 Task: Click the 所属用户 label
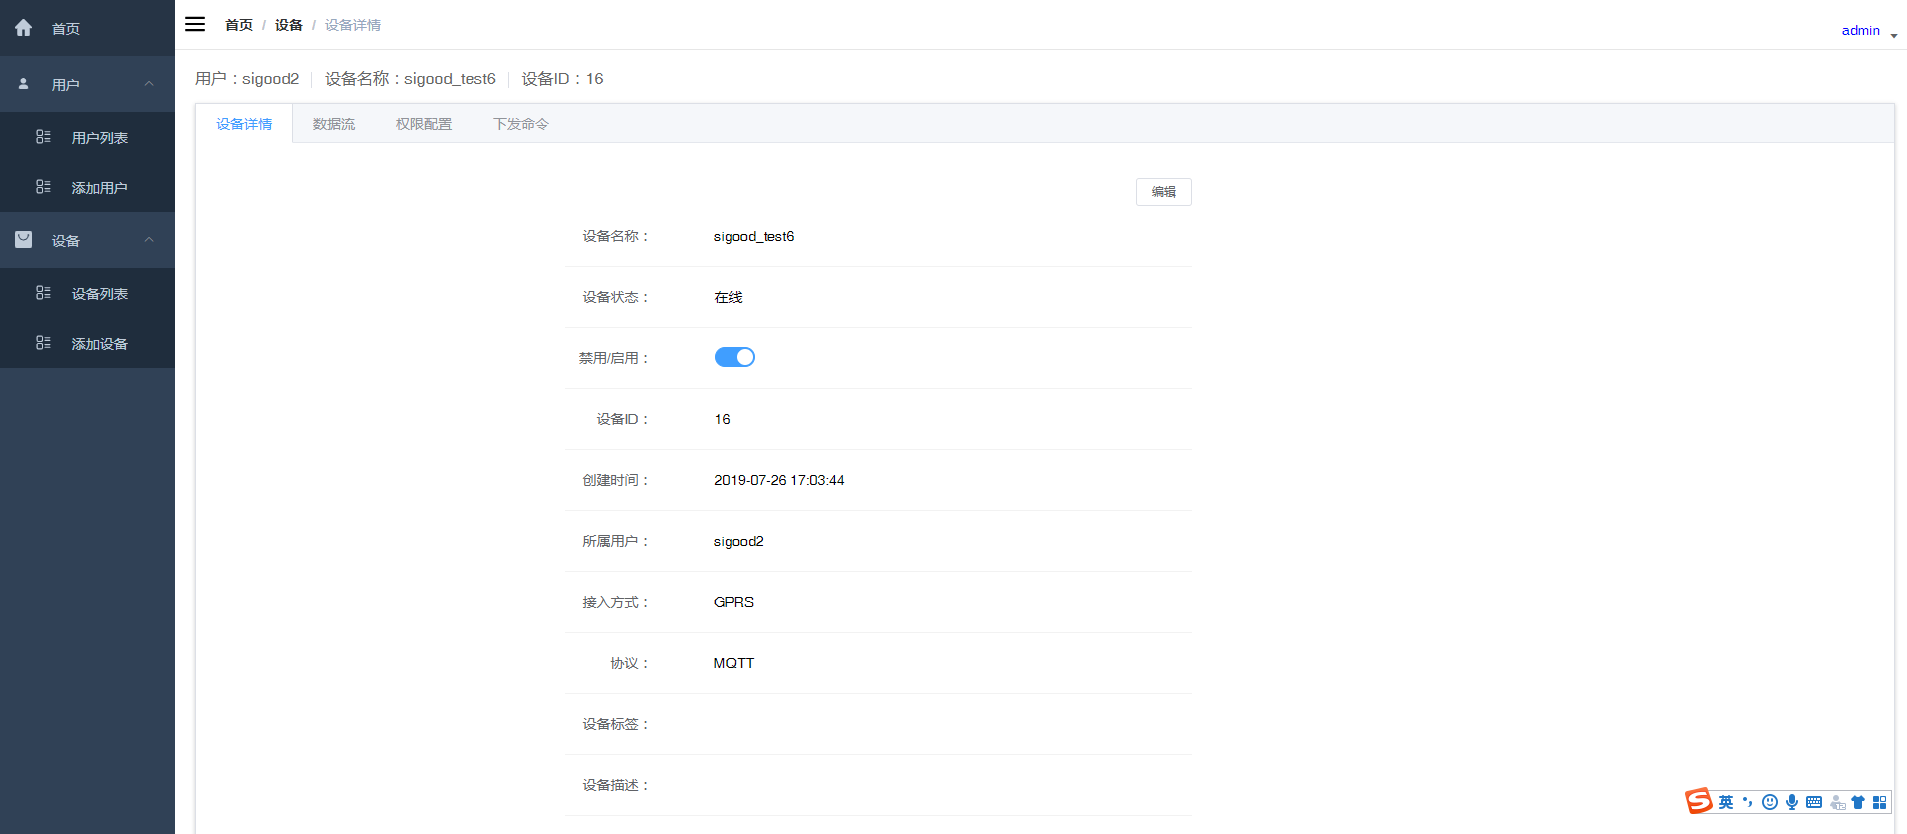tap(617, 541)
